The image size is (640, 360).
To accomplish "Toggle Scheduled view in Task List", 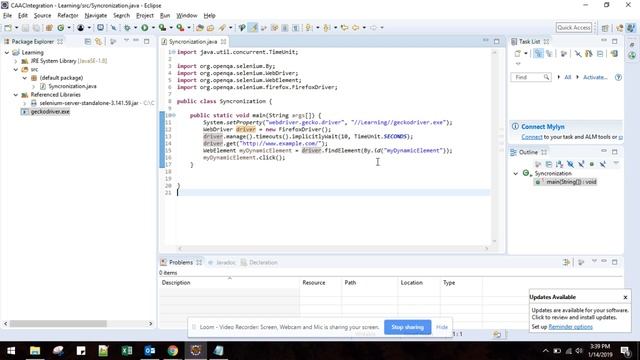I will [x=549, y=53].
